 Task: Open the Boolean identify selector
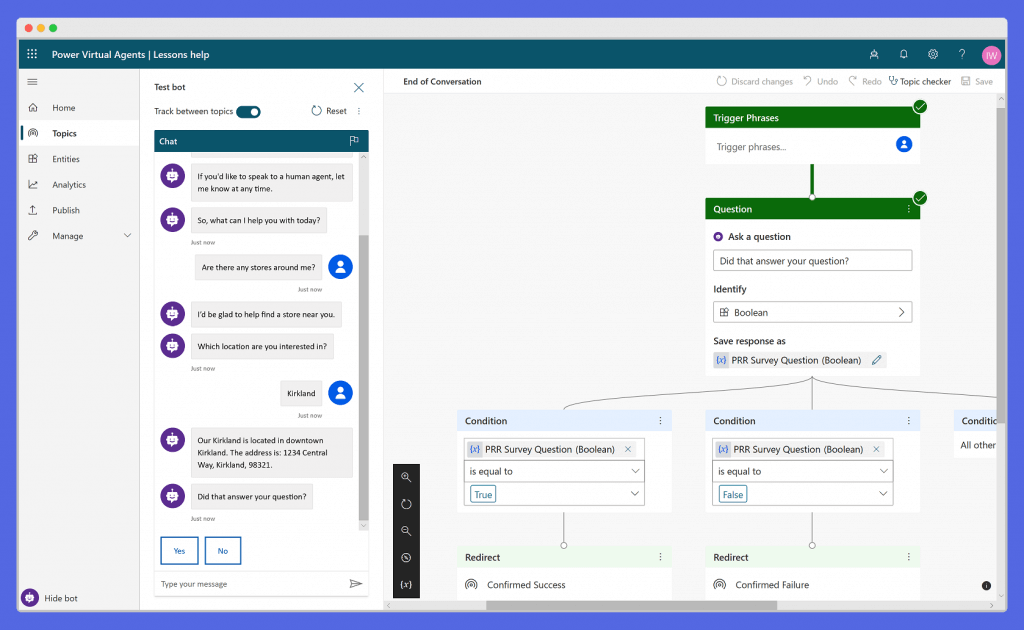tap(812, 312)
